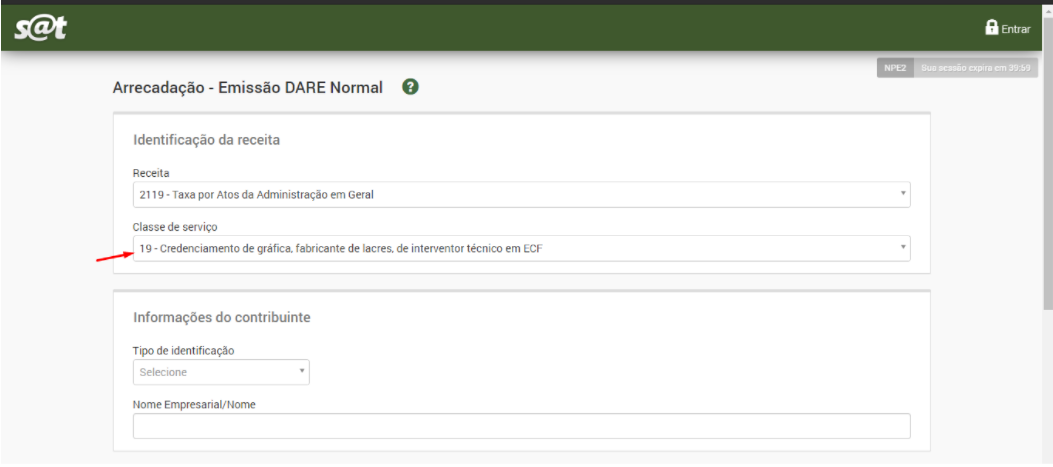Image resolution: width=1053 pixels, height=467 pixels.
Task: Click the scrollbar down arrow
Action: (x=1046, y=460)
